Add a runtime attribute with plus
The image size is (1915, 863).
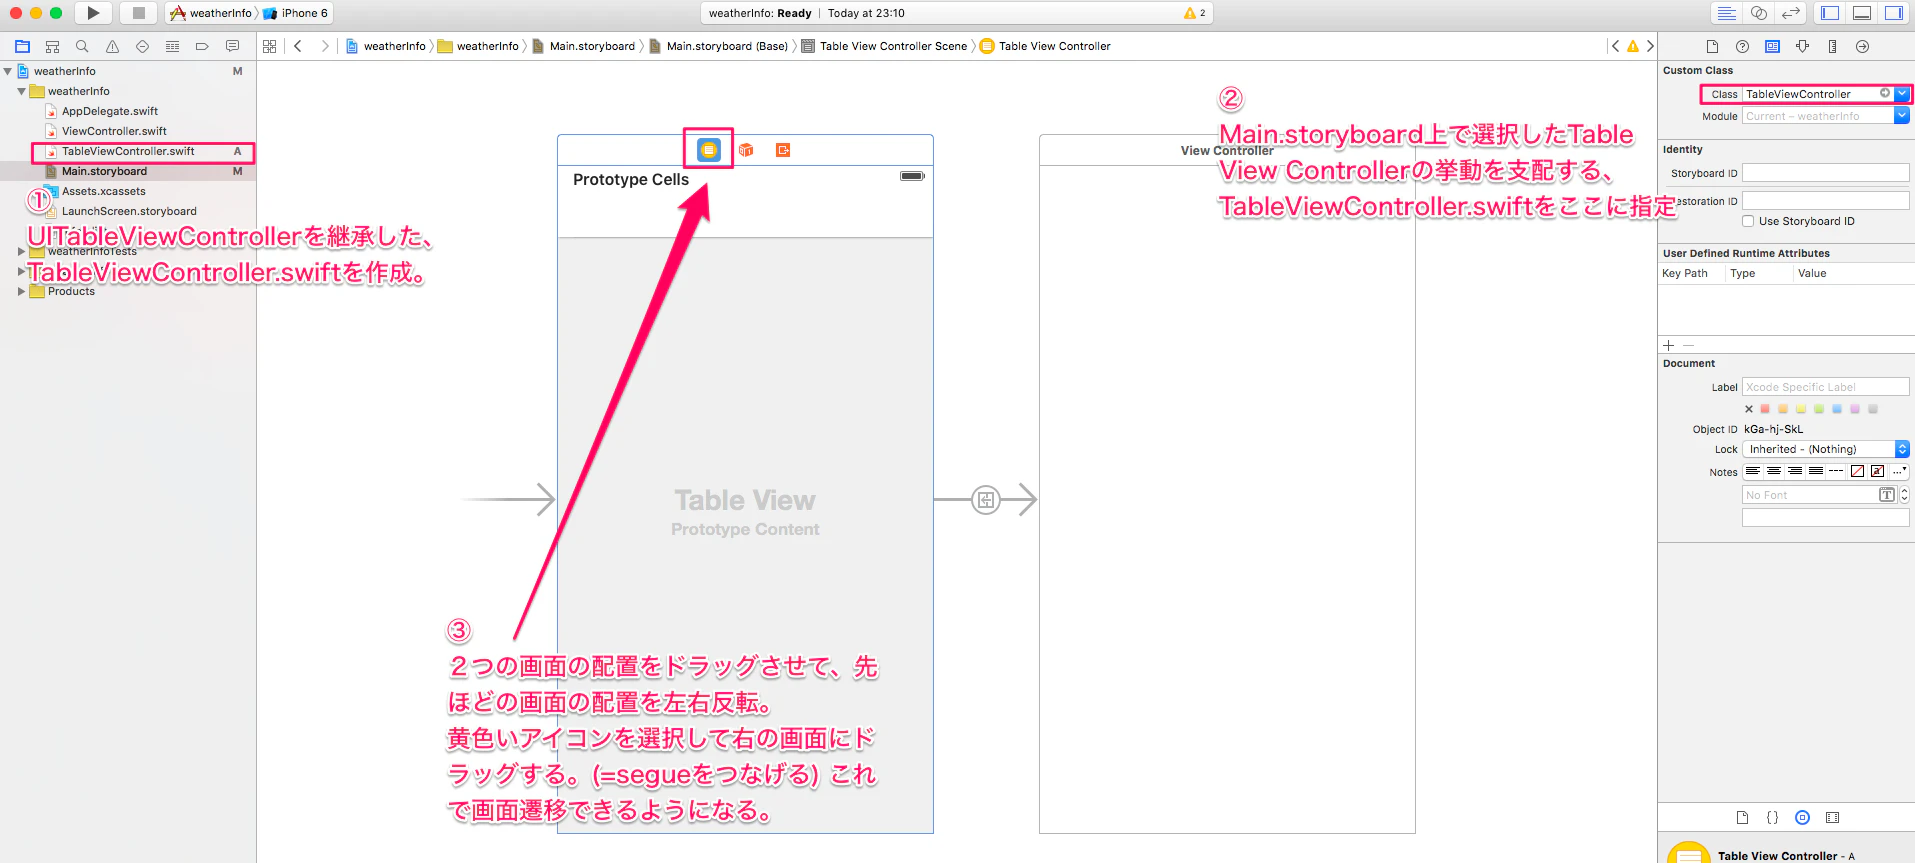click(1668, 345)
